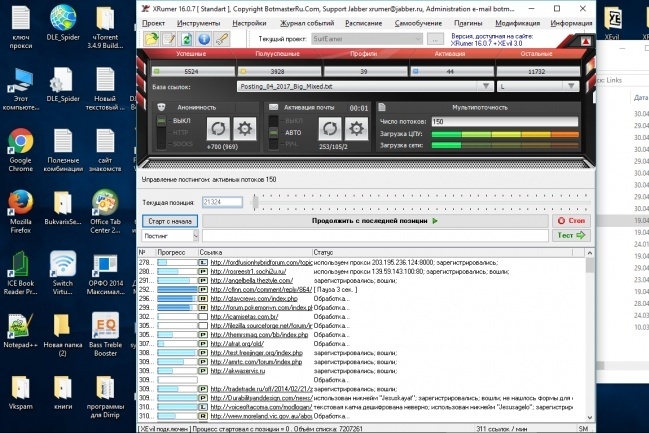Expand the База ссылок file dropdown
The height and width of the screenshot is (433, 649).
point(486,87)
